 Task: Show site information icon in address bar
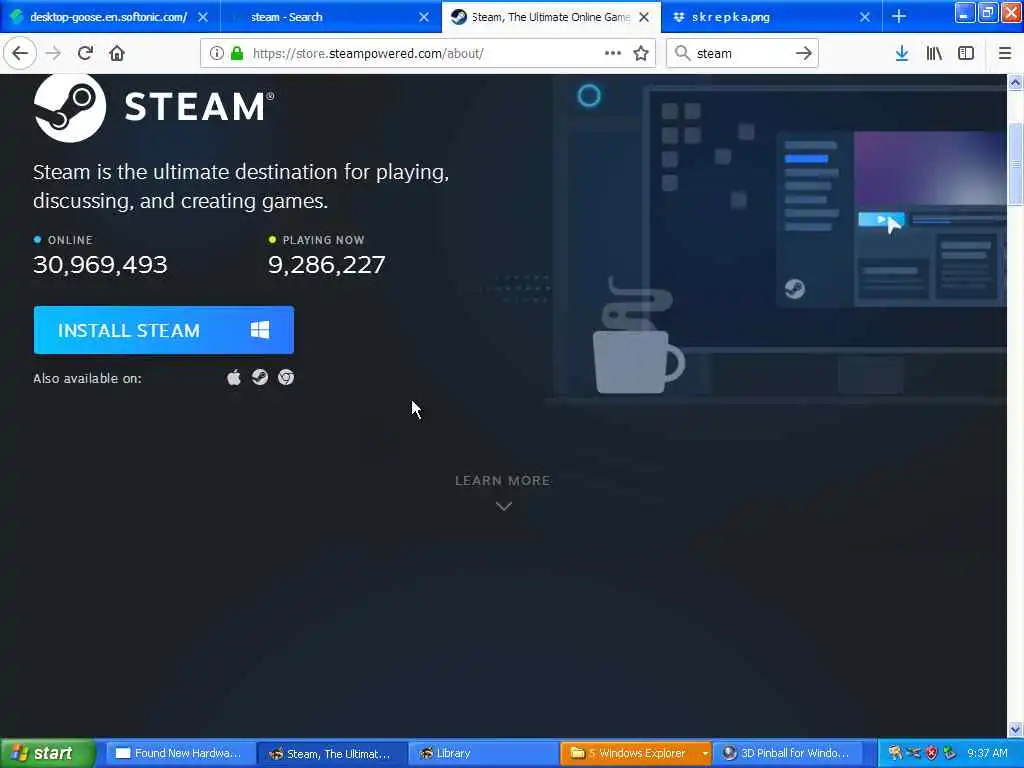point(216,53)
